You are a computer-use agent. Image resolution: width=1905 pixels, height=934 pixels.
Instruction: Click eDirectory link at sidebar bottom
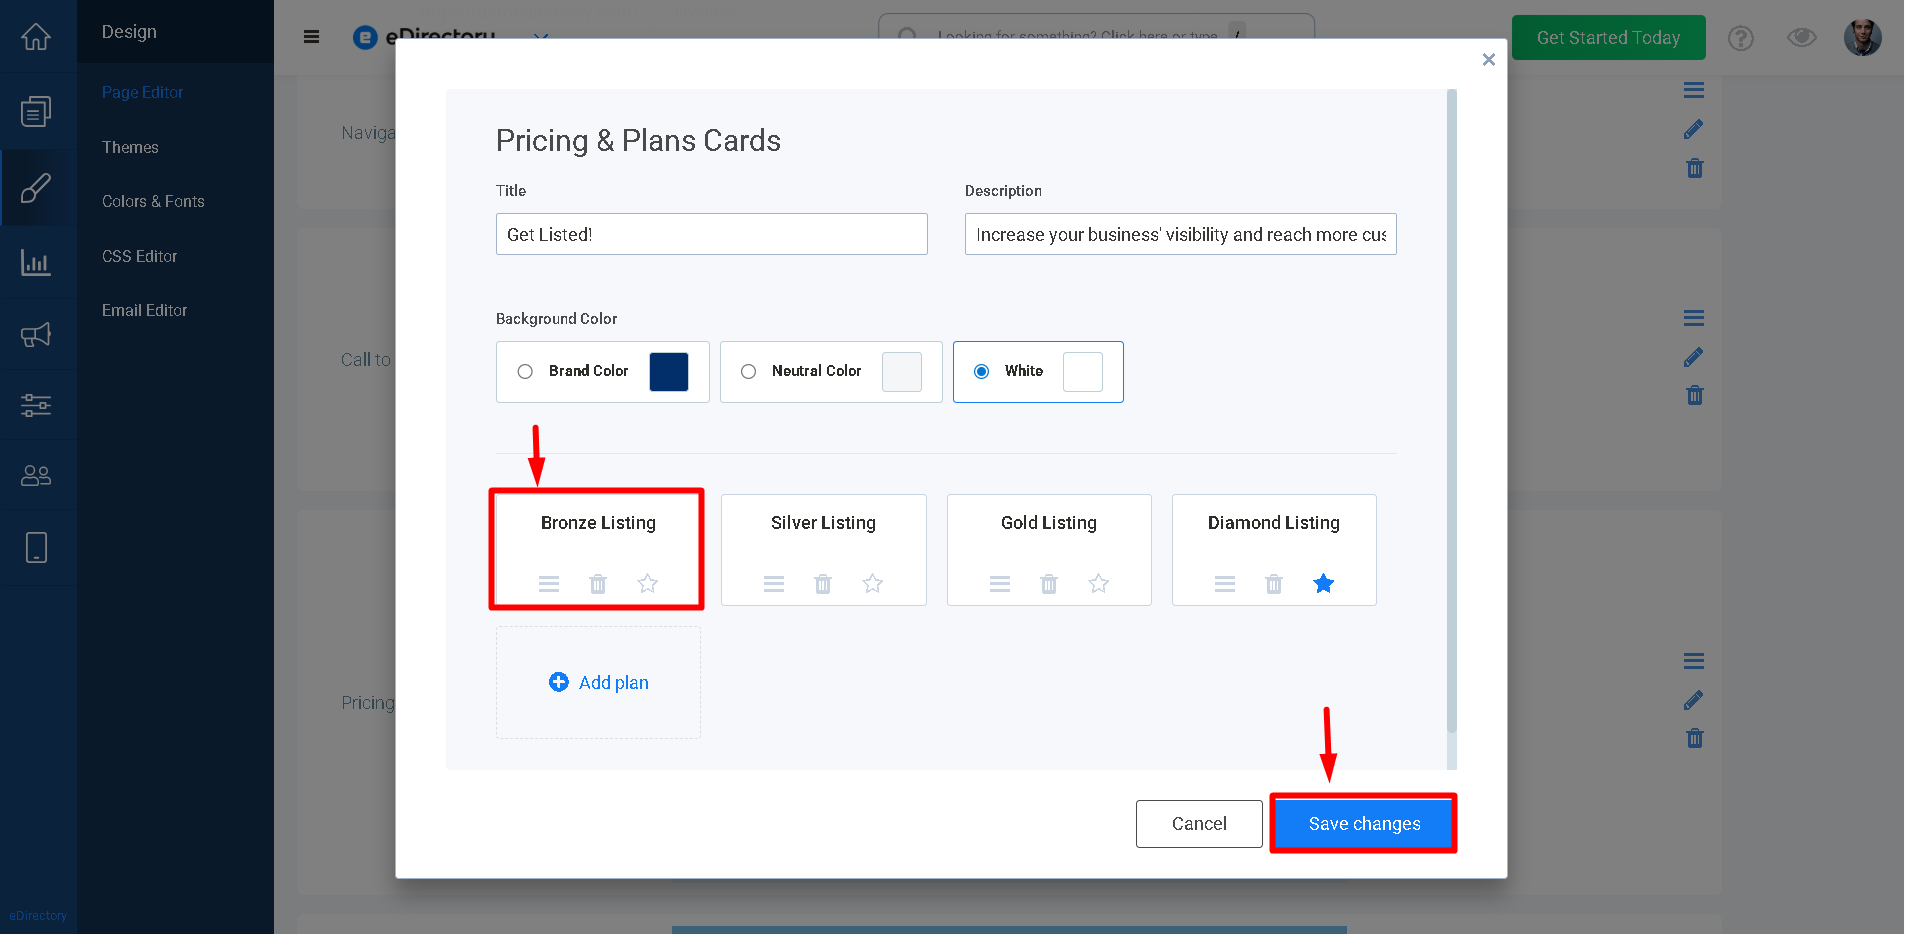(38, 915)
